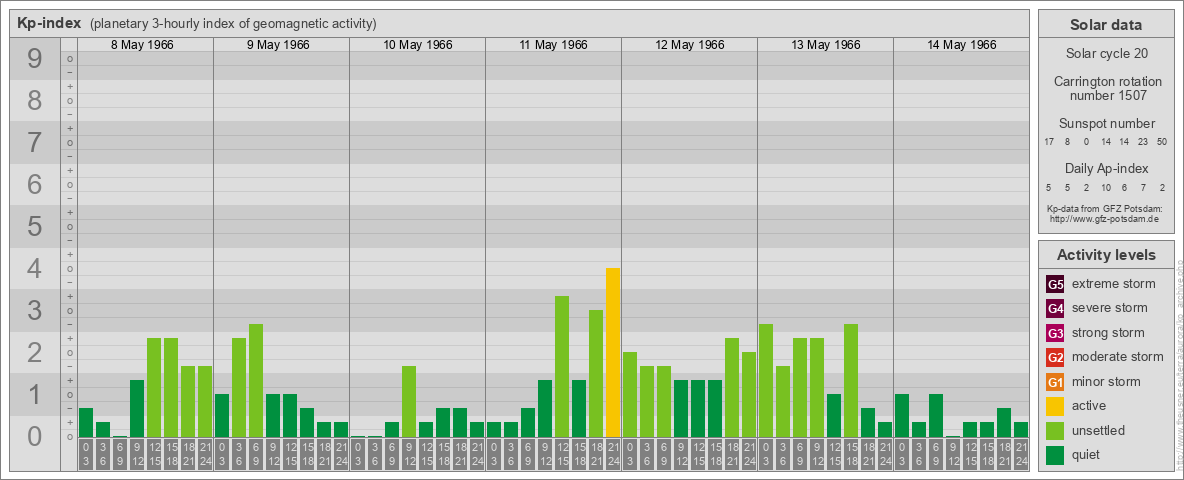The width and height of the screenshot is (1184, 480).
Task: Click the 9 May 6-9 bar
Action: pos(256,380)
